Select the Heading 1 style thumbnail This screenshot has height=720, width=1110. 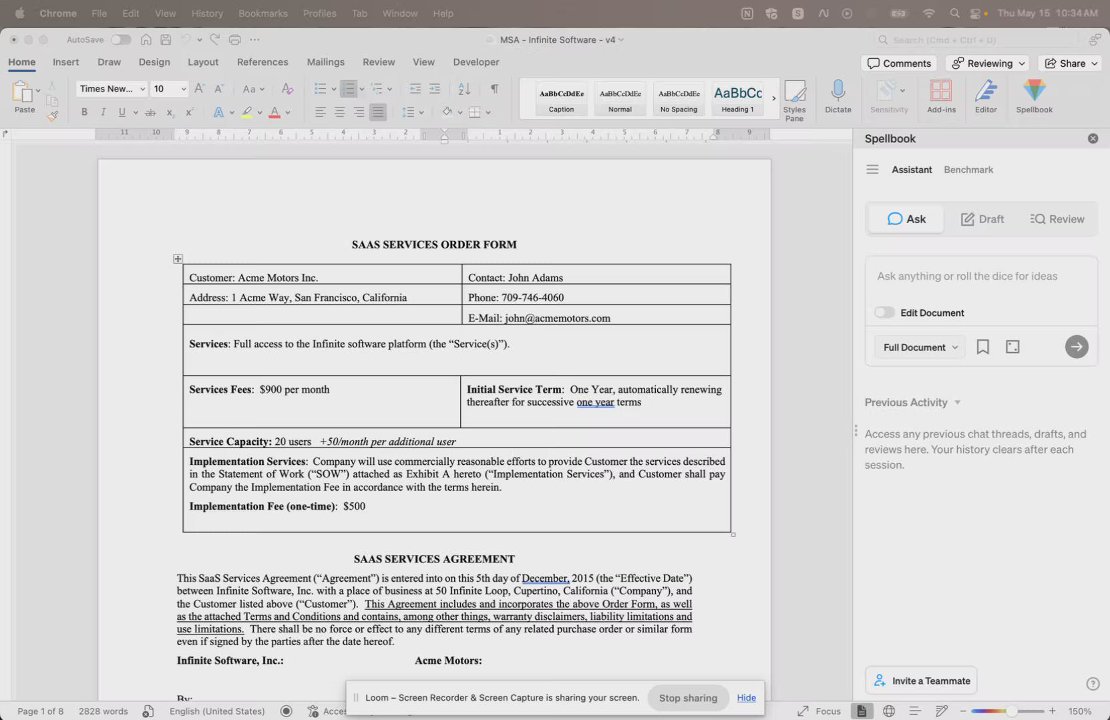point(738,98)
